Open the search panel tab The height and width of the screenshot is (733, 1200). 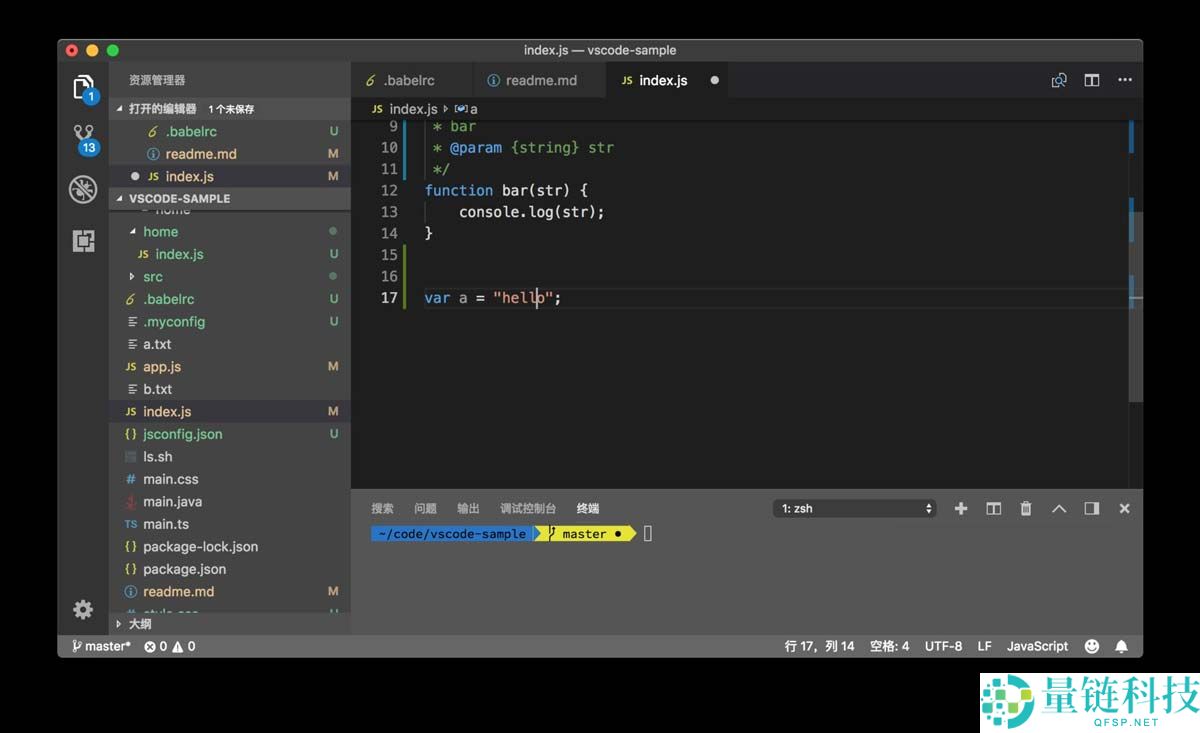382,508
